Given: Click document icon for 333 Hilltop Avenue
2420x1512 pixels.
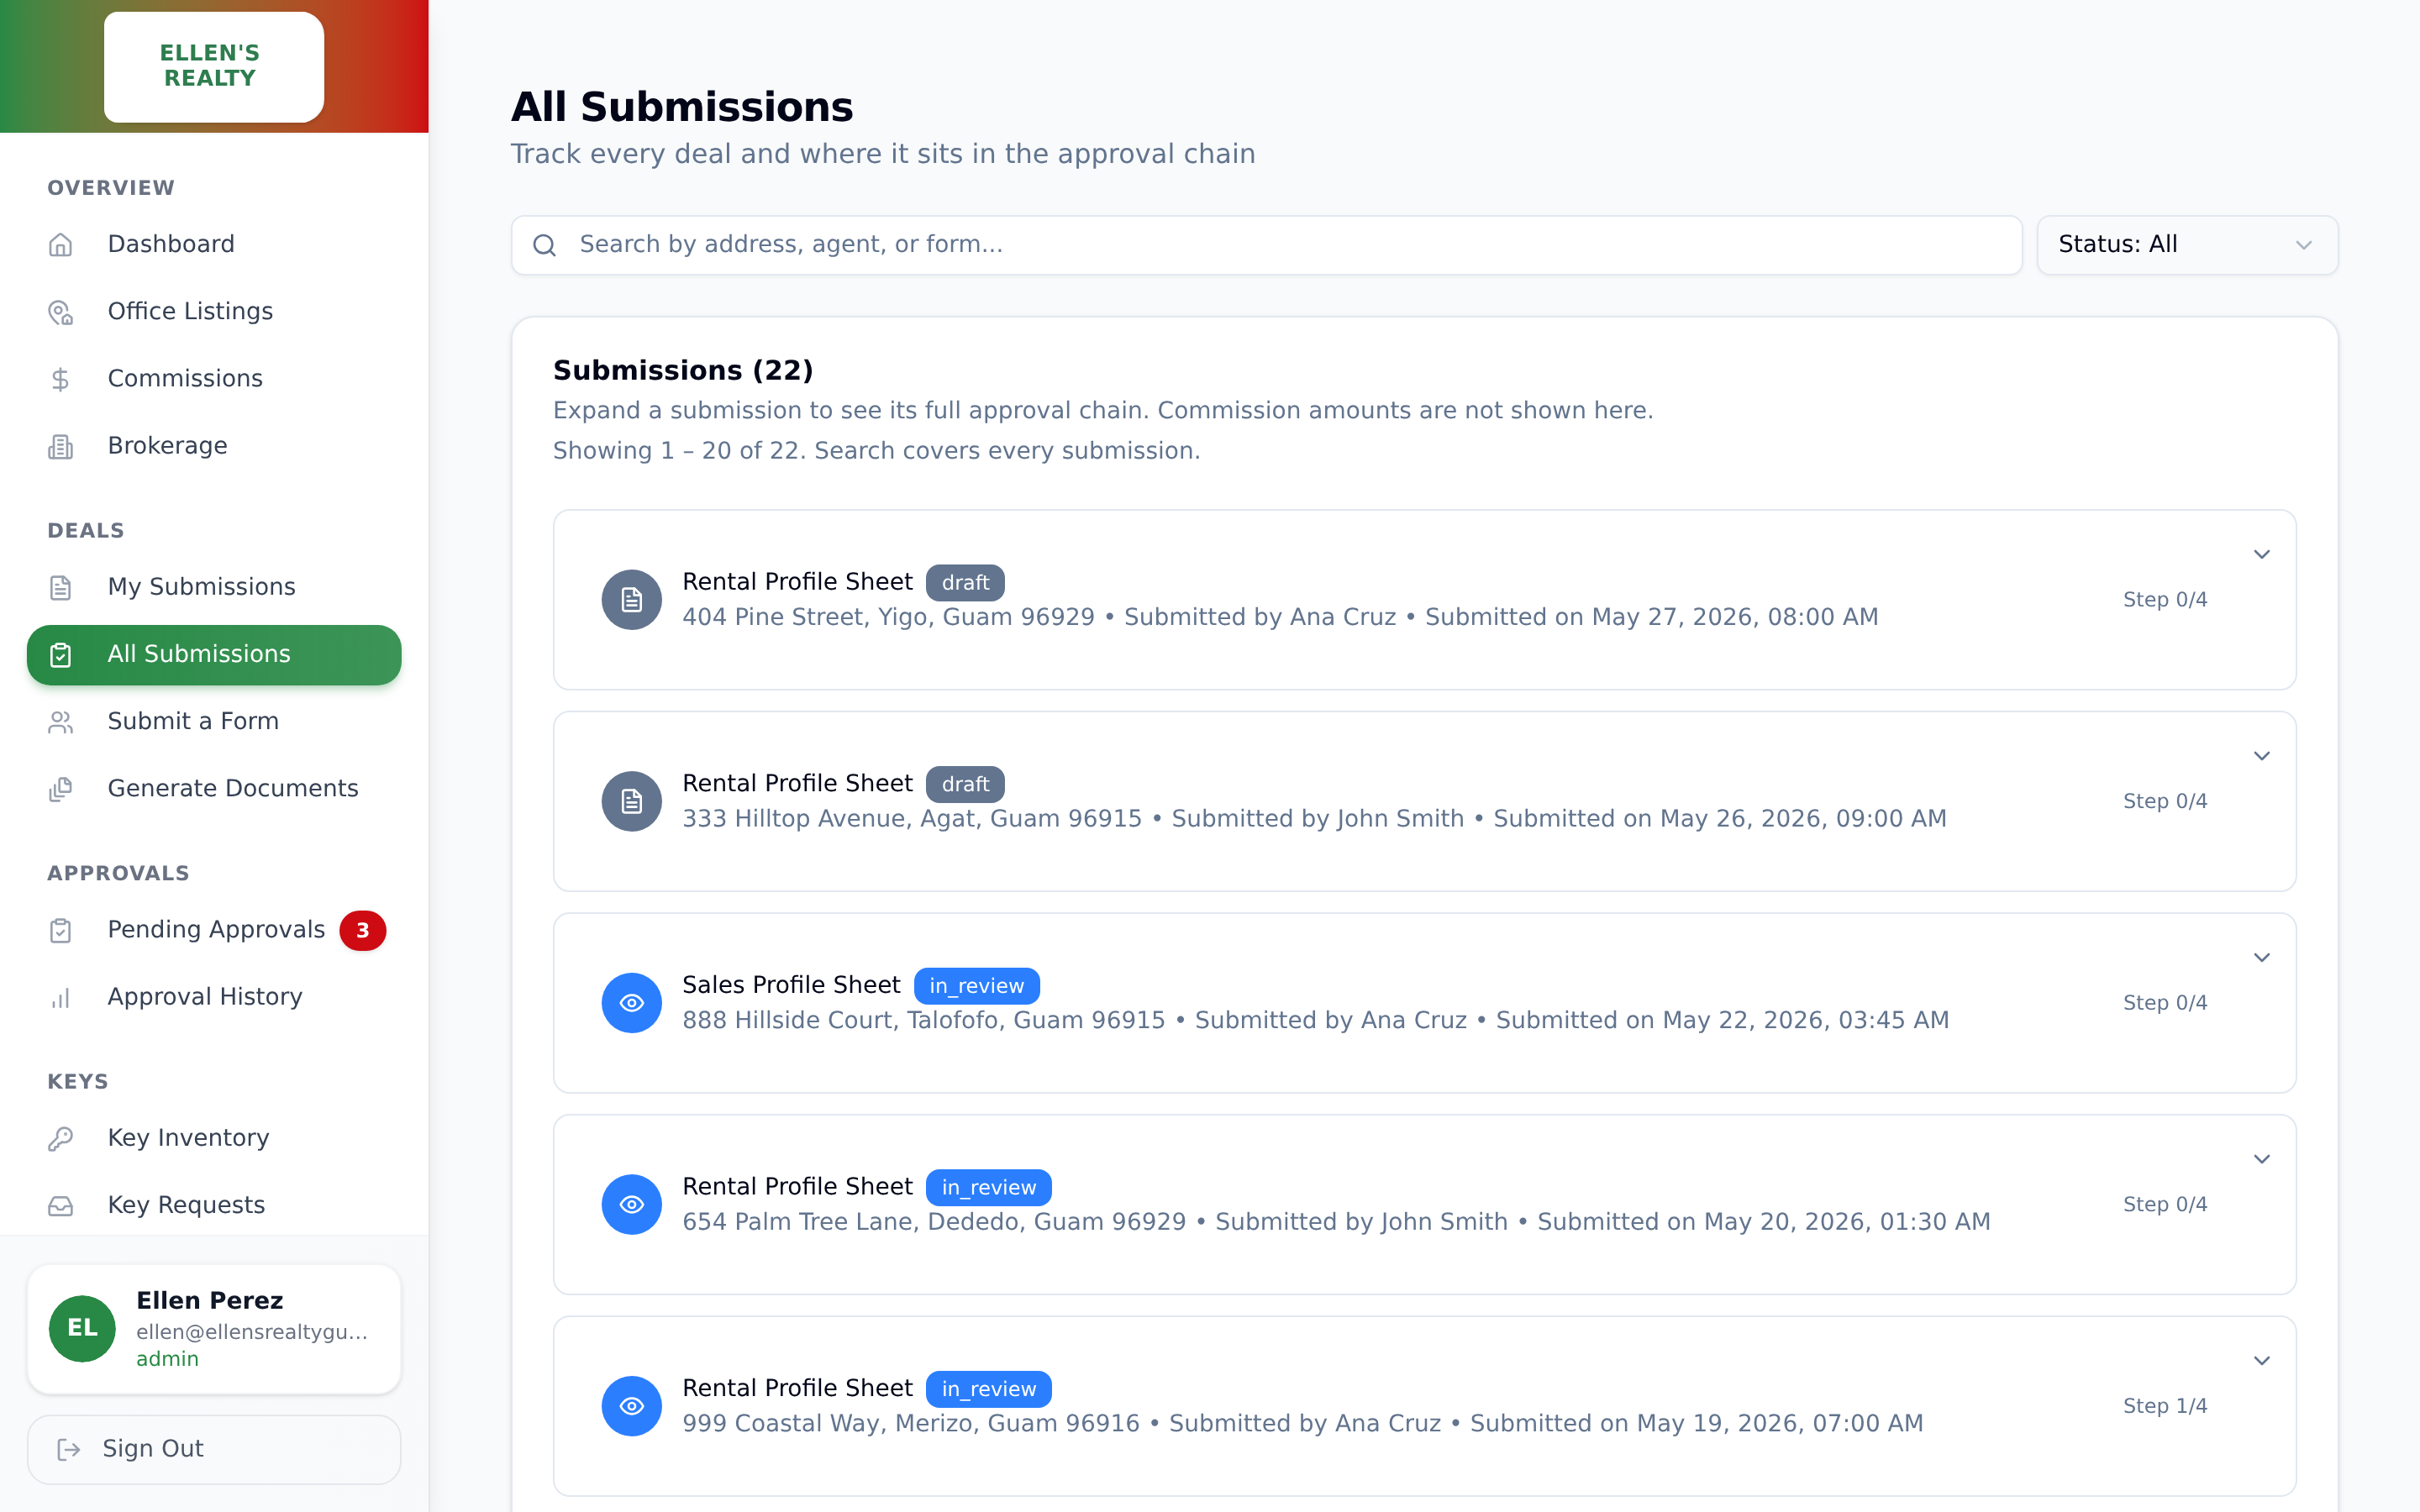Looking at the screenshot, I should [632, 801].
